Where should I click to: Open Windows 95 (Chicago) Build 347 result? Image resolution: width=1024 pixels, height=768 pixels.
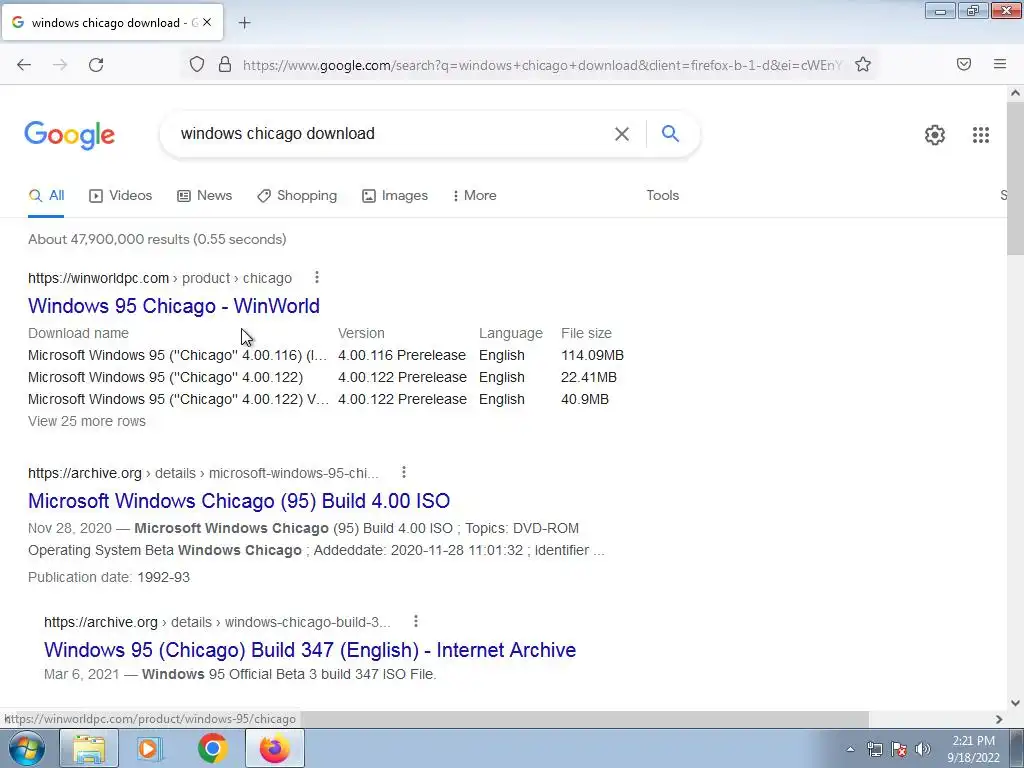tap(310, 650)
